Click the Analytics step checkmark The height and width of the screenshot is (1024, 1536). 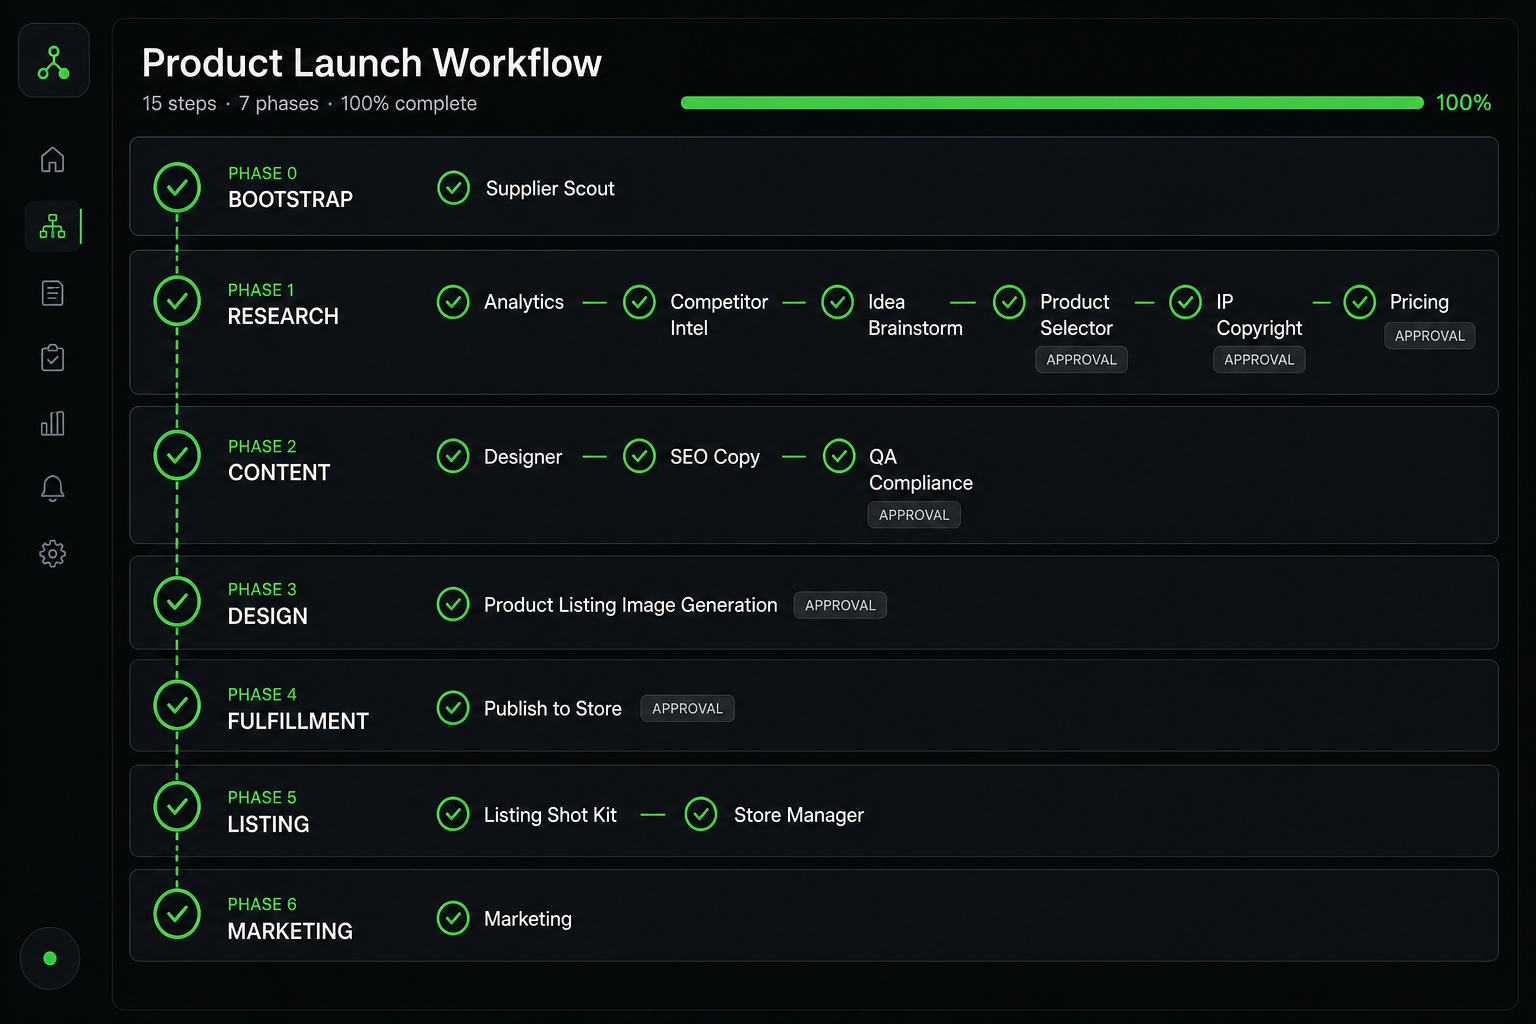[x=453, y=302]
